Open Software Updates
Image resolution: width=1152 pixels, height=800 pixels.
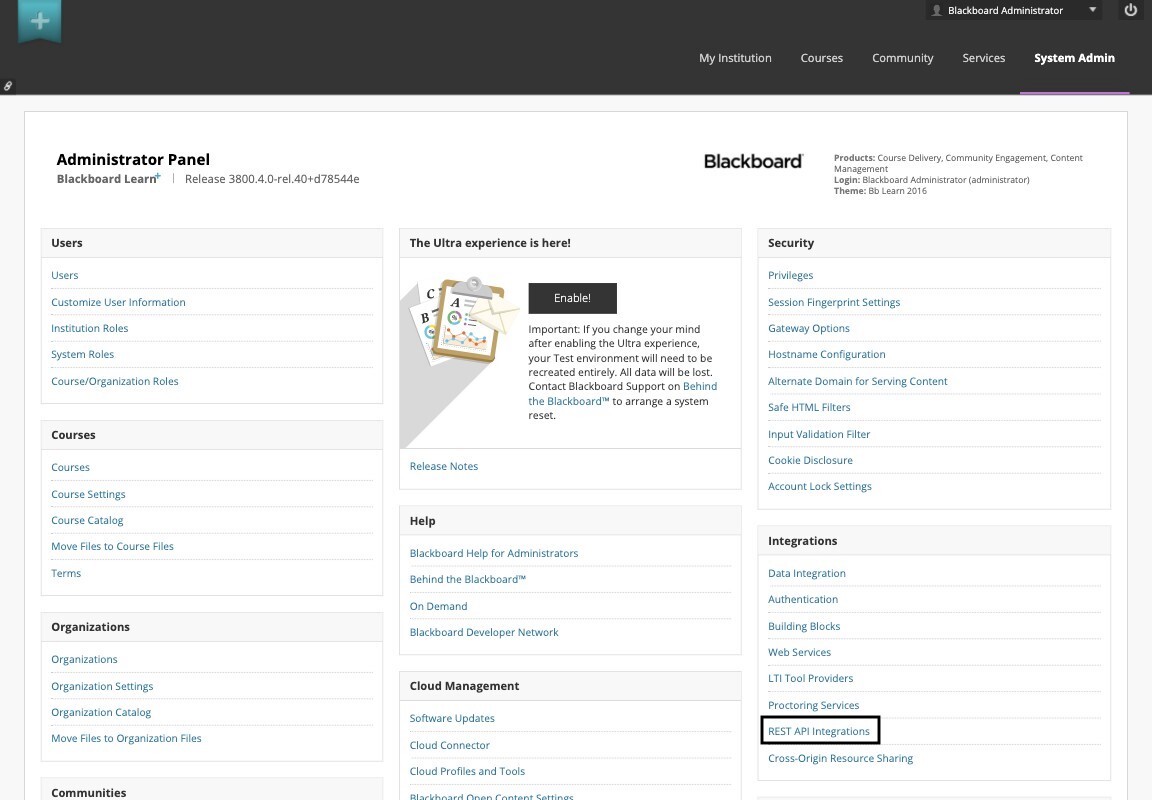coord(452,718)
